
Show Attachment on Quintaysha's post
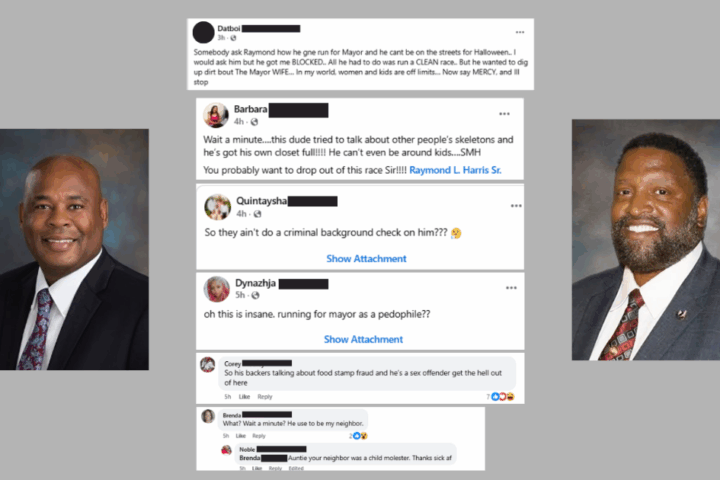(366, 259)
